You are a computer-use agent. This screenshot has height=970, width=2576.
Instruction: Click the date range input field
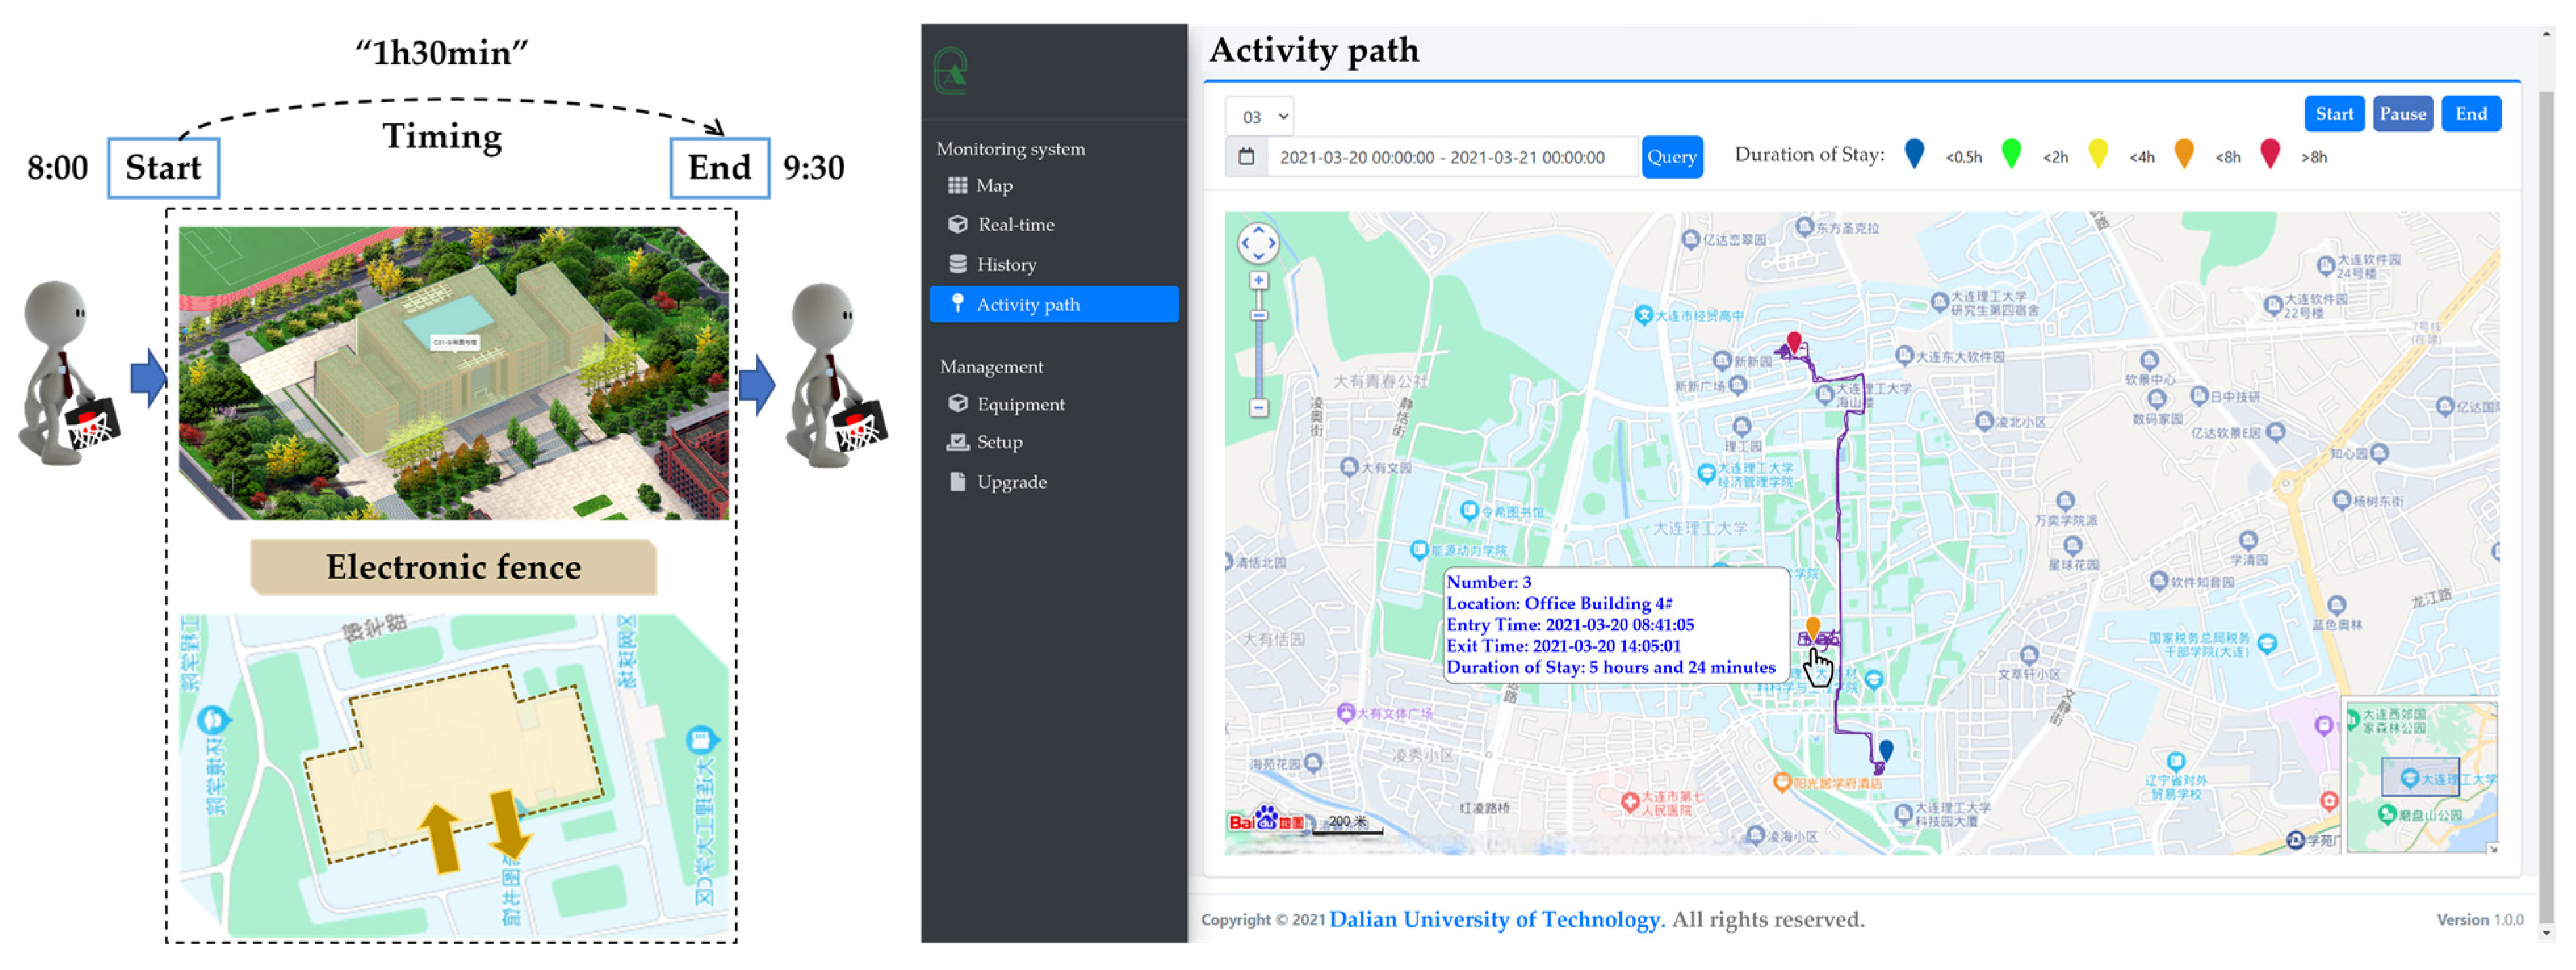tap(1452, 157)
